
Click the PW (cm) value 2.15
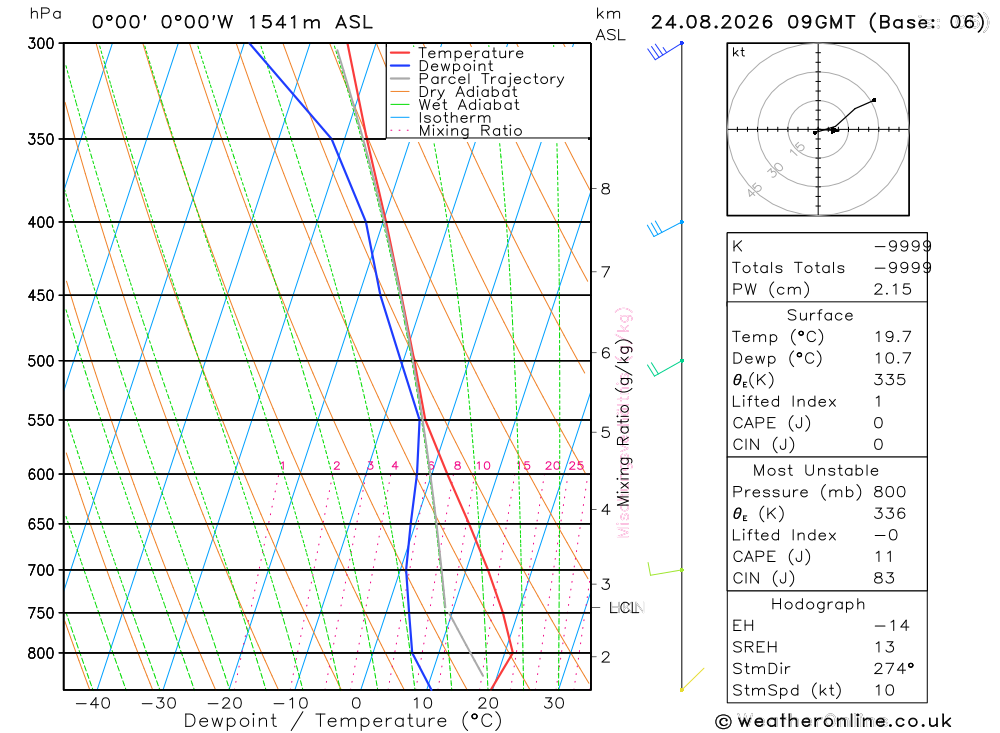click(x=893, y=290)
